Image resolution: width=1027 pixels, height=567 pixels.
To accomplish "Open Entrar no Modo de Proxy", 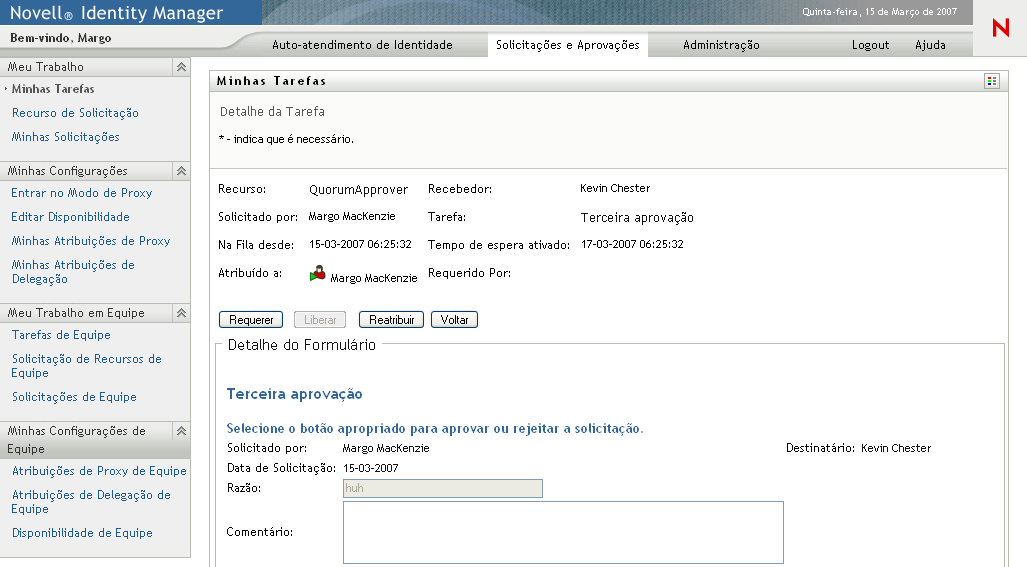I will [81, 192].
